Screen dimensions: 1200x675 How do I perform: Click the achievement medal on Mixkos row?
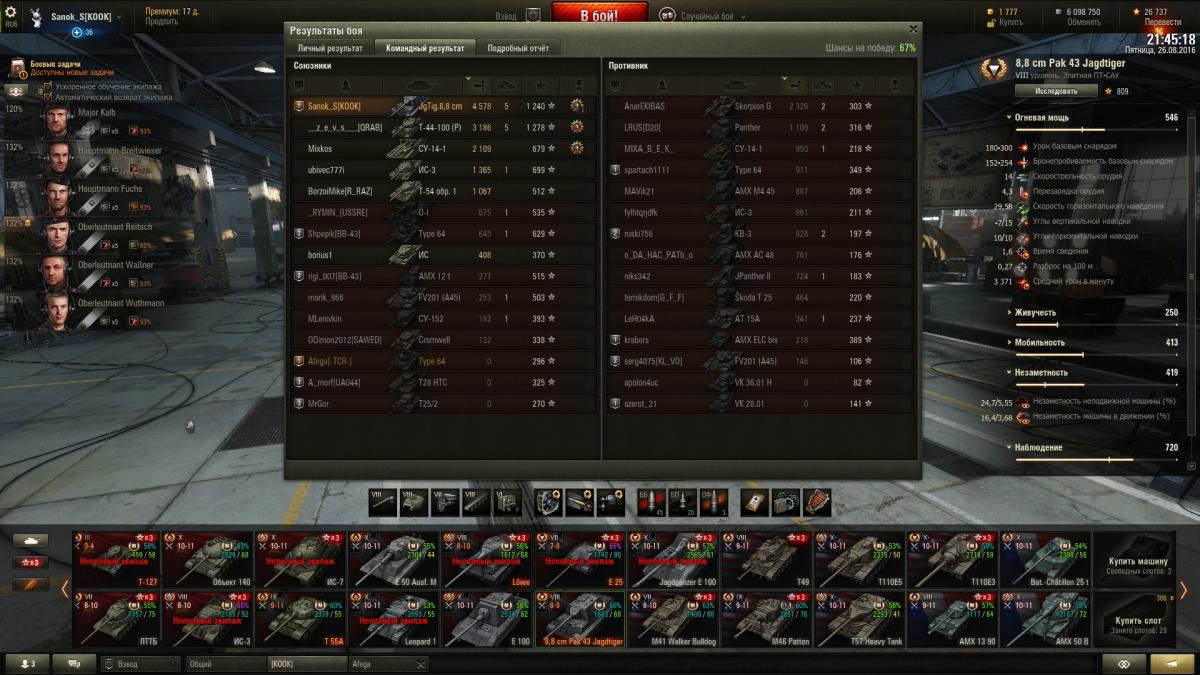(578, 148)
